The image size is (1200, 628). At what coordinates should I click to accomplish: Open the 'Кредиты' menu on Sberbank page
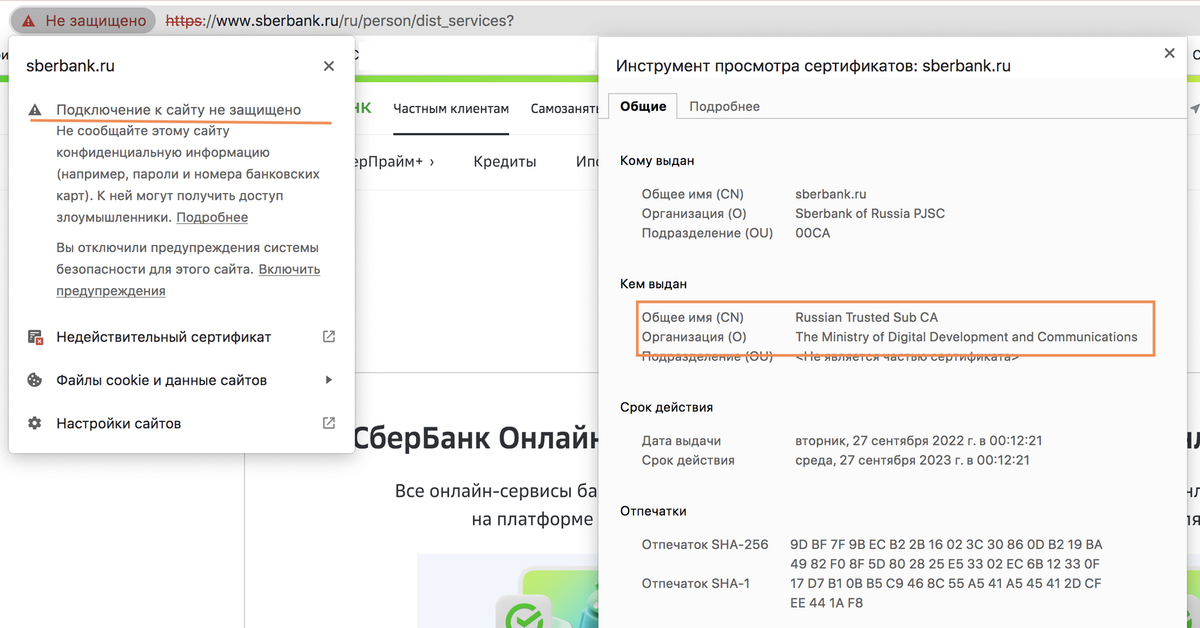click(x=505, y=161)
